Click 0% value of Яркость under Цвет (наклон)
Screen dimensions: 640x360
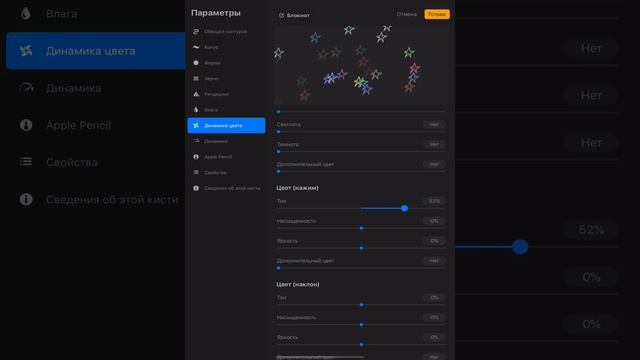(x=434, y=338)
